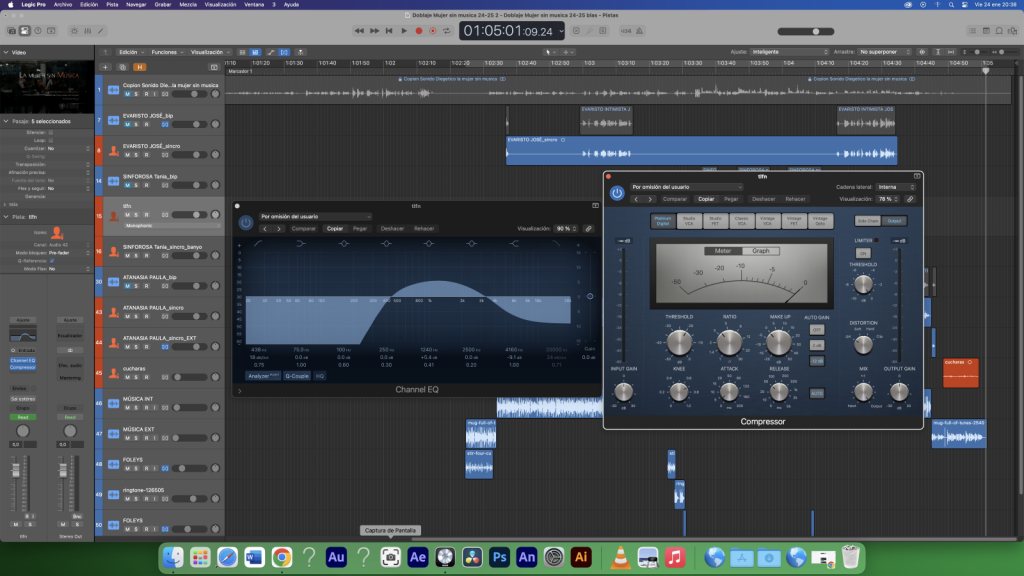
Task: Select the low shelf band icon in Channel EQ
Action: (x=299, y=243)
